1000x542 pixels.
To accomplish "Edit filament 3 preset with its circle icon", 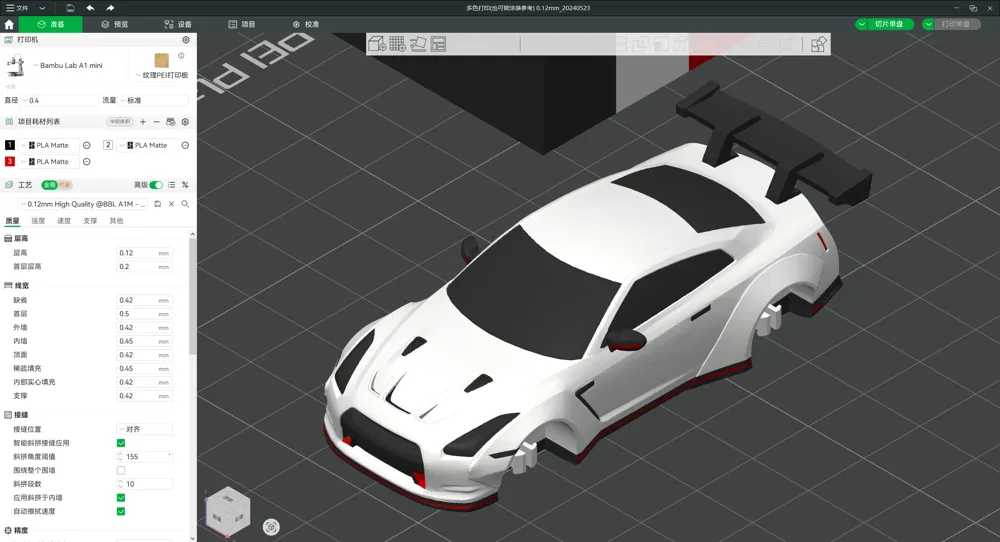I will click(87, 162).
